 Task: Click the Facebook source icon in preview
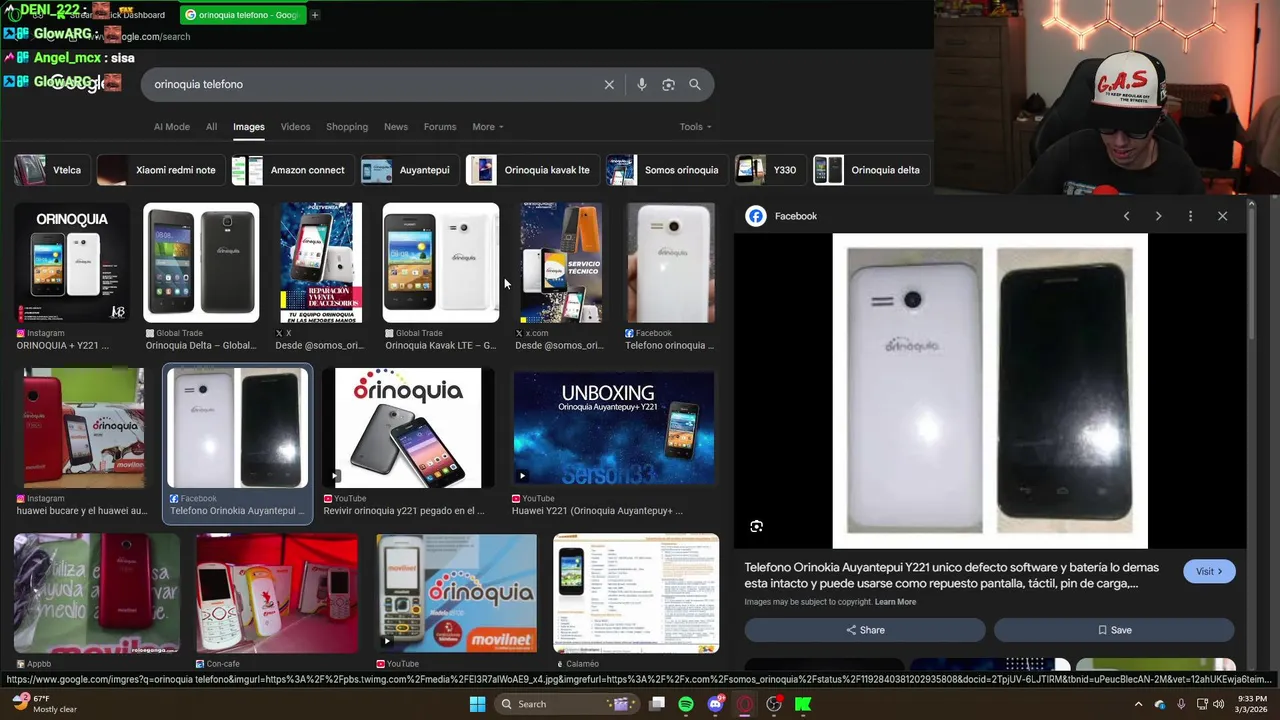[x=756, y=216]
